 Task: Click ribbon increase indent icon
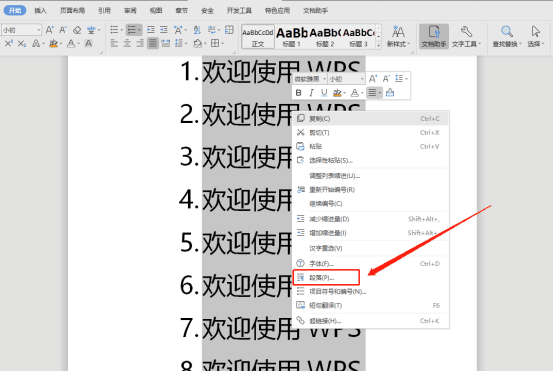[164, 30]
